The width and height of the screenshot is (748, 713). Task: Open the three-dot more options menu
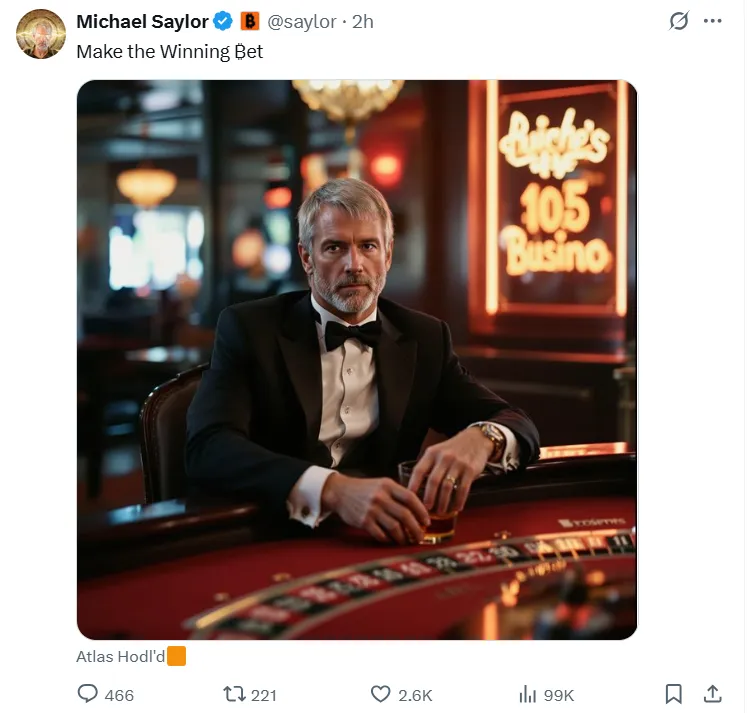[712, 21]
